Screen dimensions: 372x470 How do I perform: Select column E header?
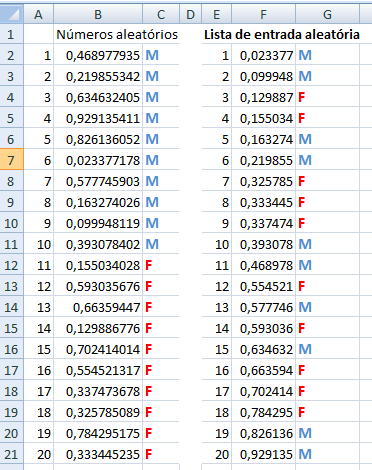tap(217, 14)
